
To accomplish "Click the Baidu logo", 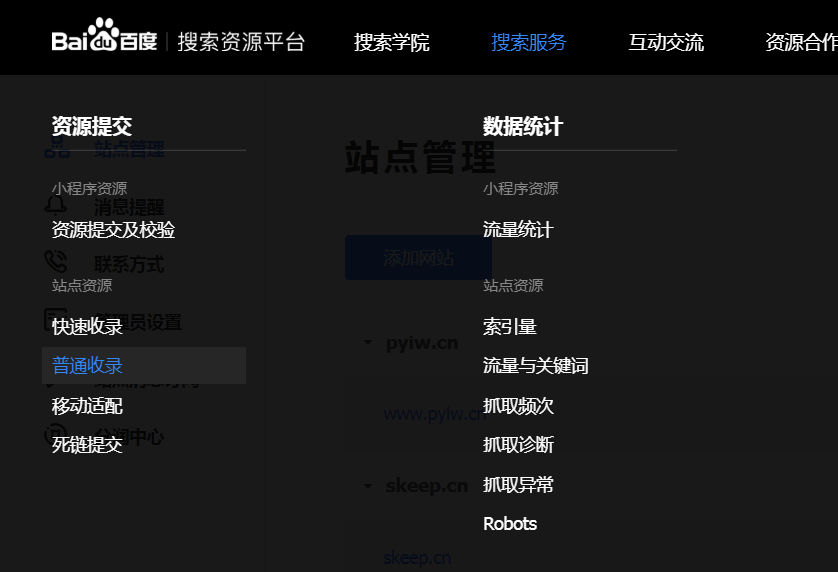I will (104, 35).
